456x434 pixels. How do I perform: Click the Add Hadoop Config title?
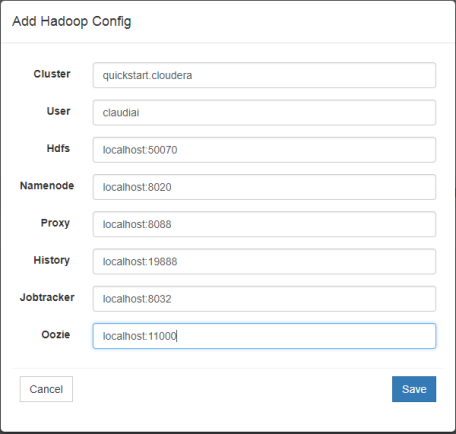[72, 21]
